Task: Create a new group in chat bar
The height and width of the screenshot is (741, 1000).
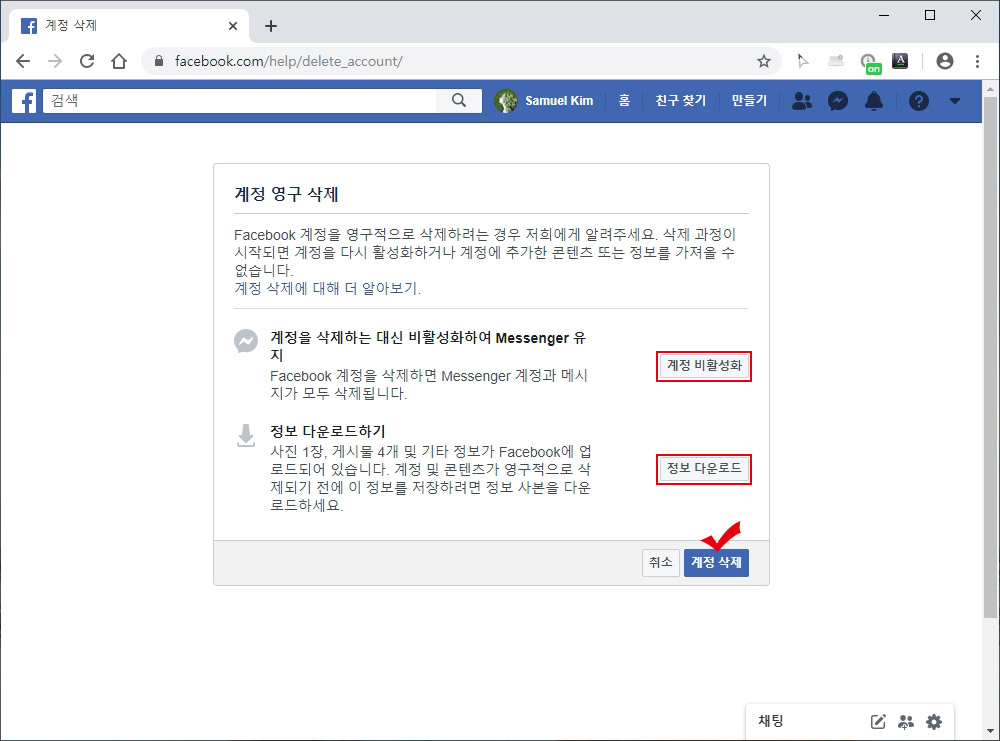Action: pos(906,722)
